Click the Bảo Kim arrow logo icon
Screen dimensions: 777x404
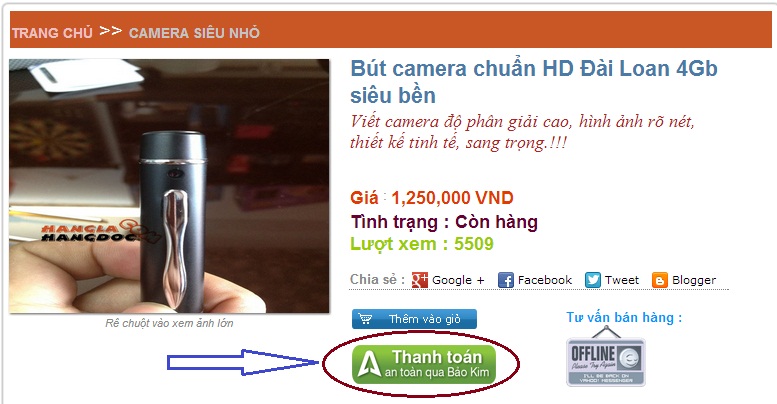[369, 365]
